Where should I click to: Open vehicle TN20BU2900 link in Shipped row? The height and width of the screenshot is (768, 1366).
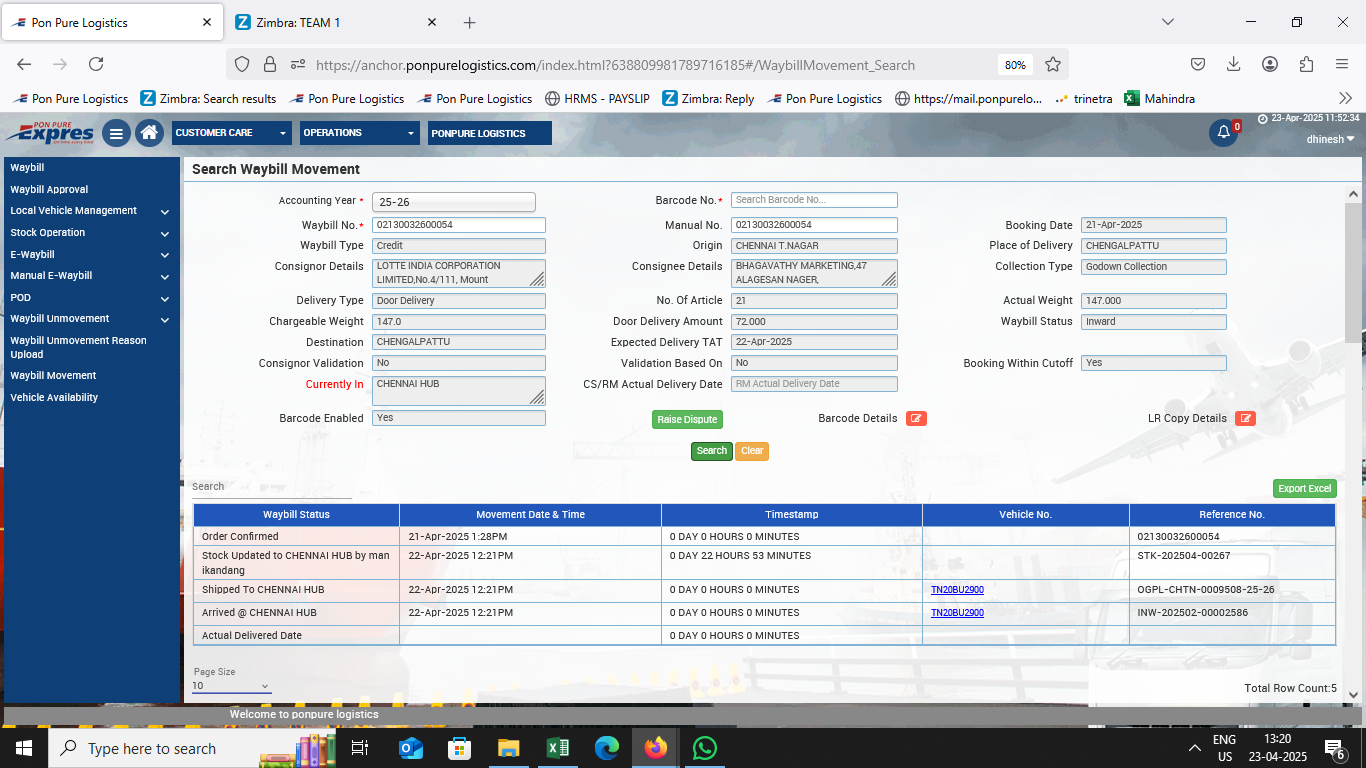pos(957,590)
